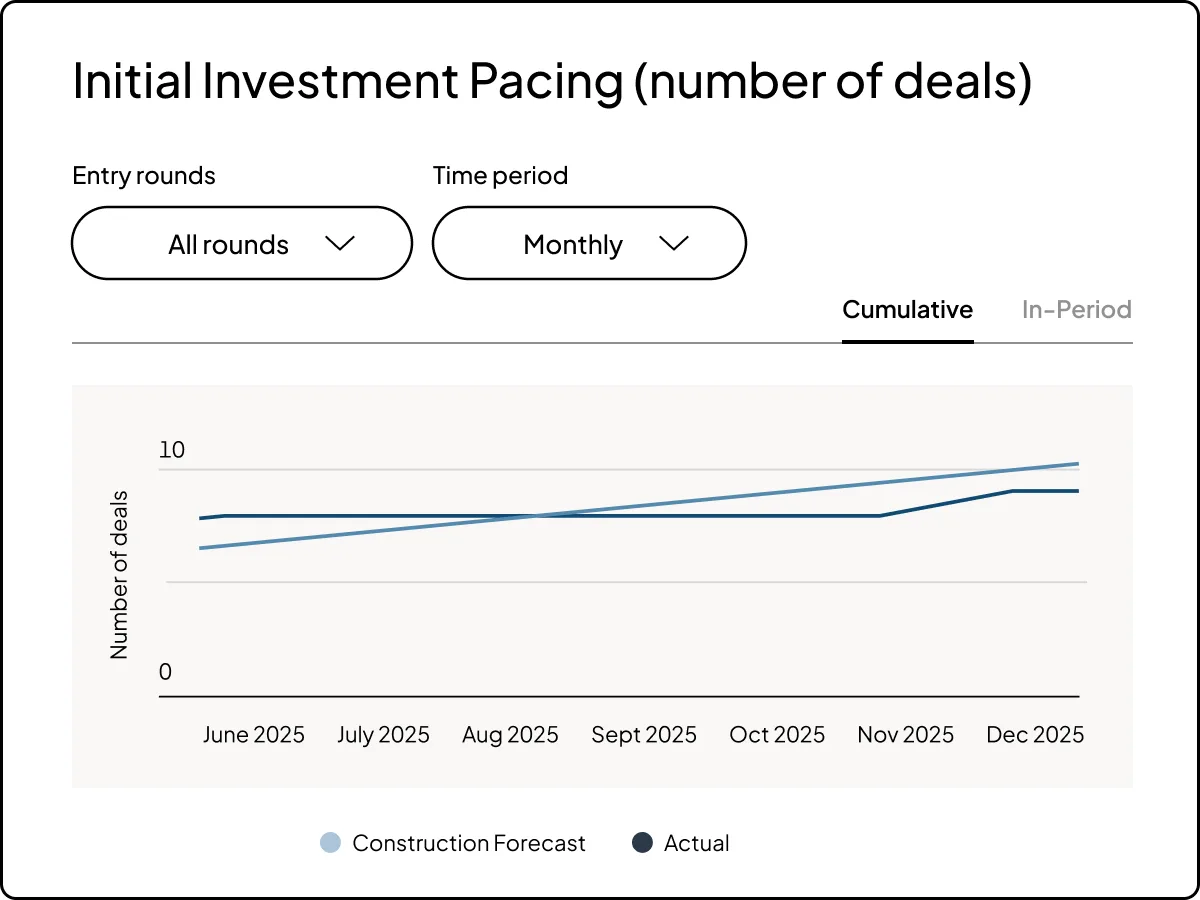Click the Construction Forecast legend dot
The height and width of the screenshot is (900, 1200).
[x=330, y=843]
